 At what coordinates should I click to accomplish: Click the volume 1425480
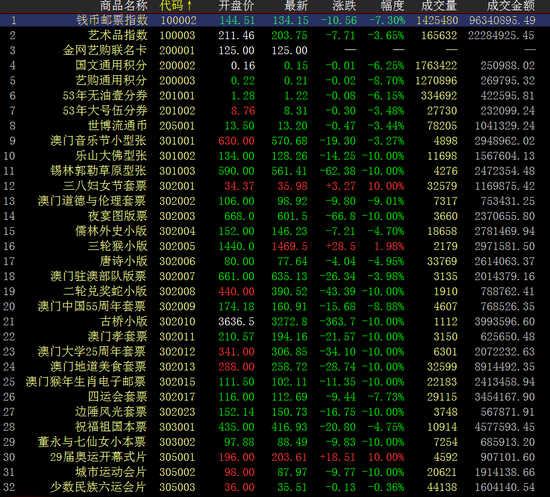tap(437, 20)
